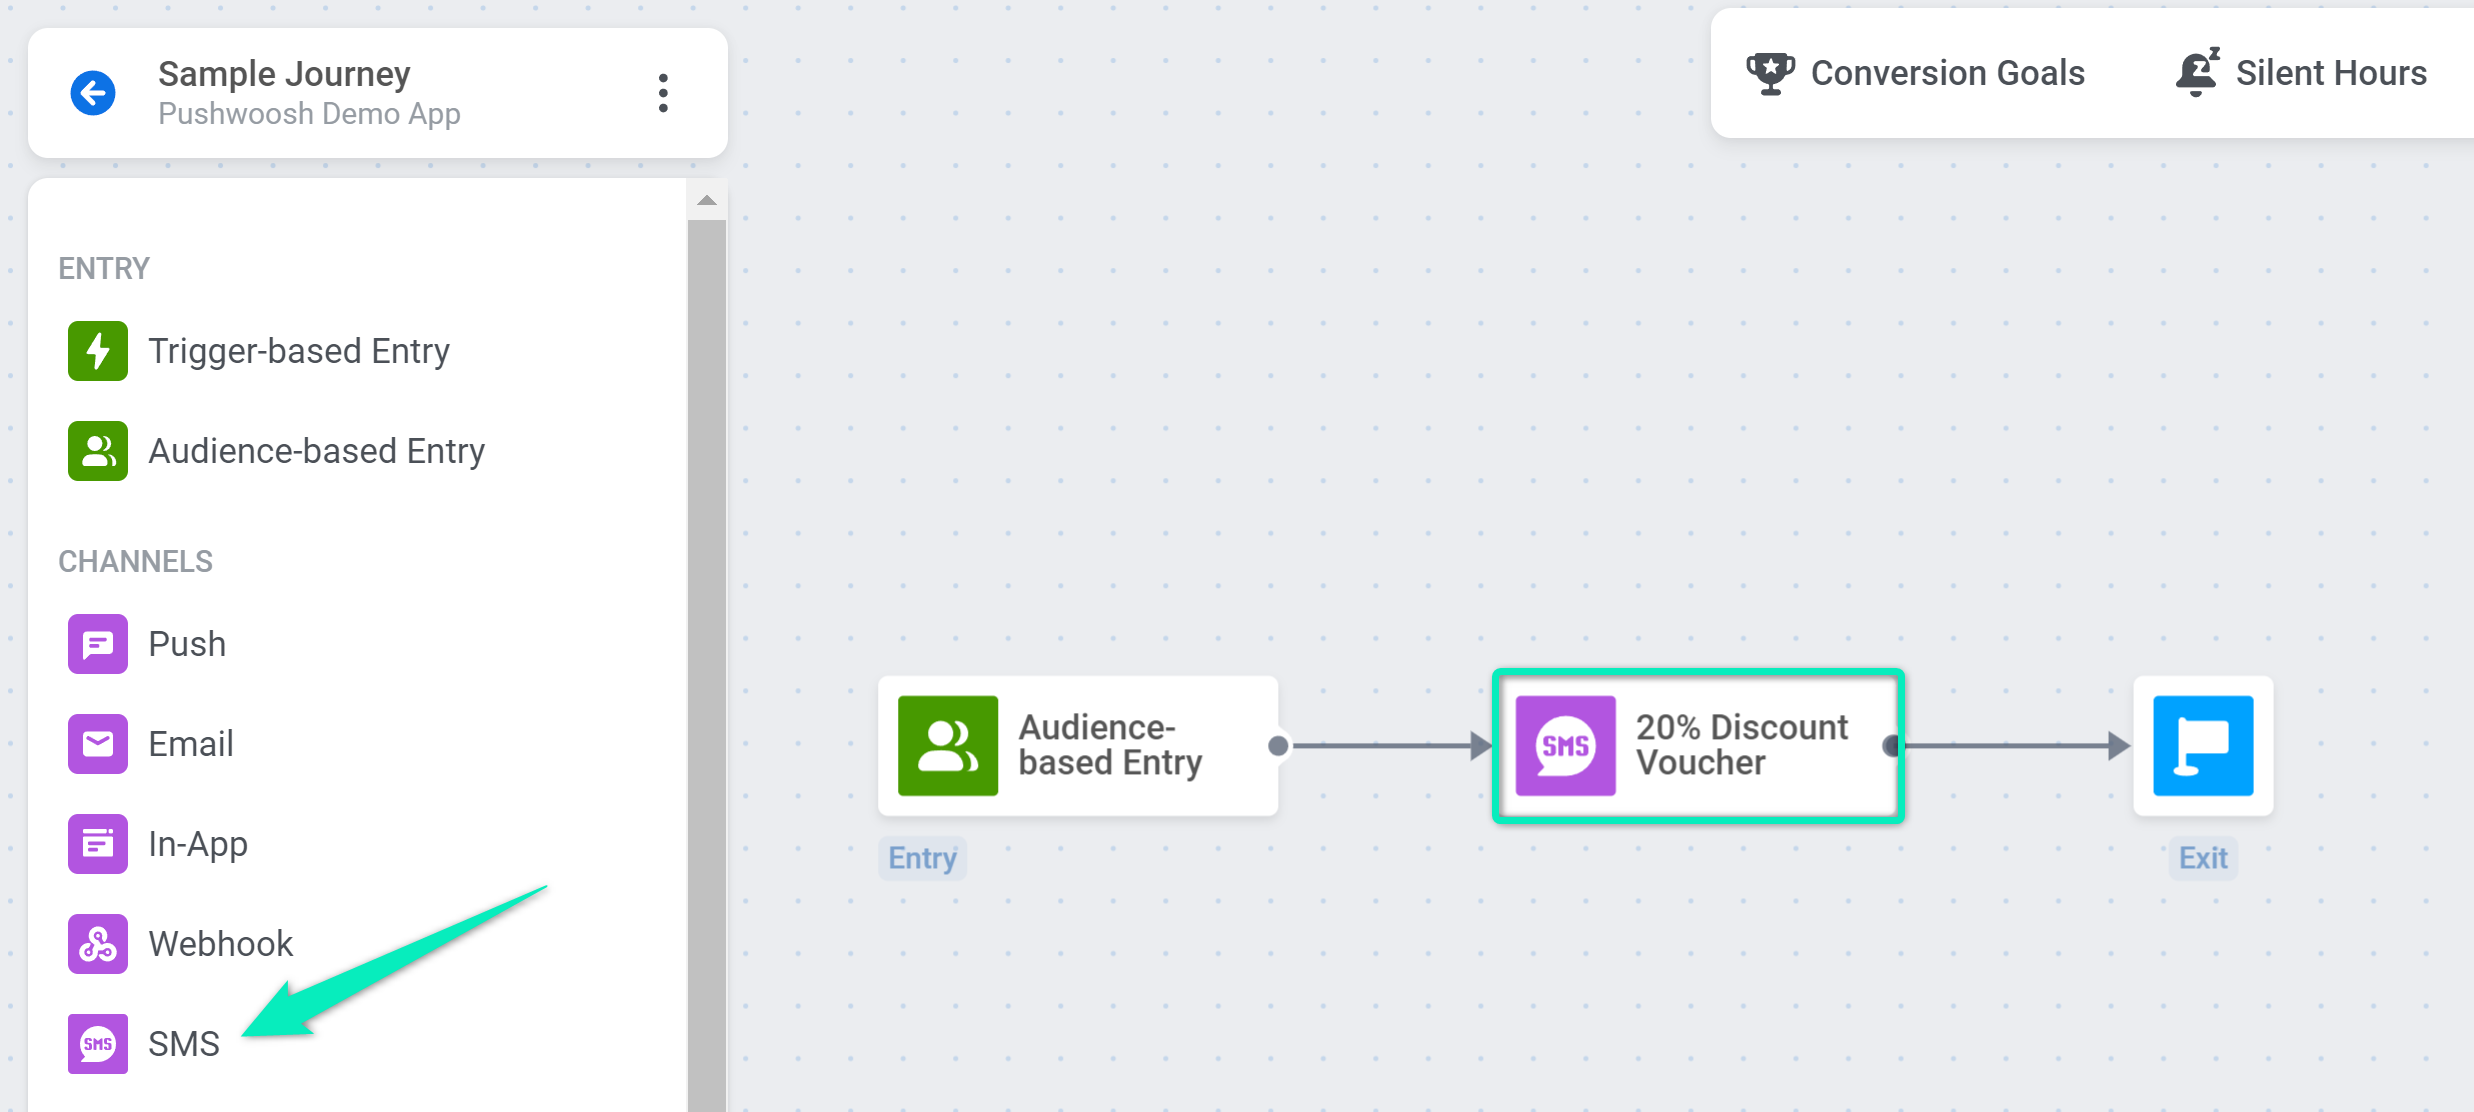
Task: Click the Audience-based Entry node on canvas
Action: point(1078,746)
